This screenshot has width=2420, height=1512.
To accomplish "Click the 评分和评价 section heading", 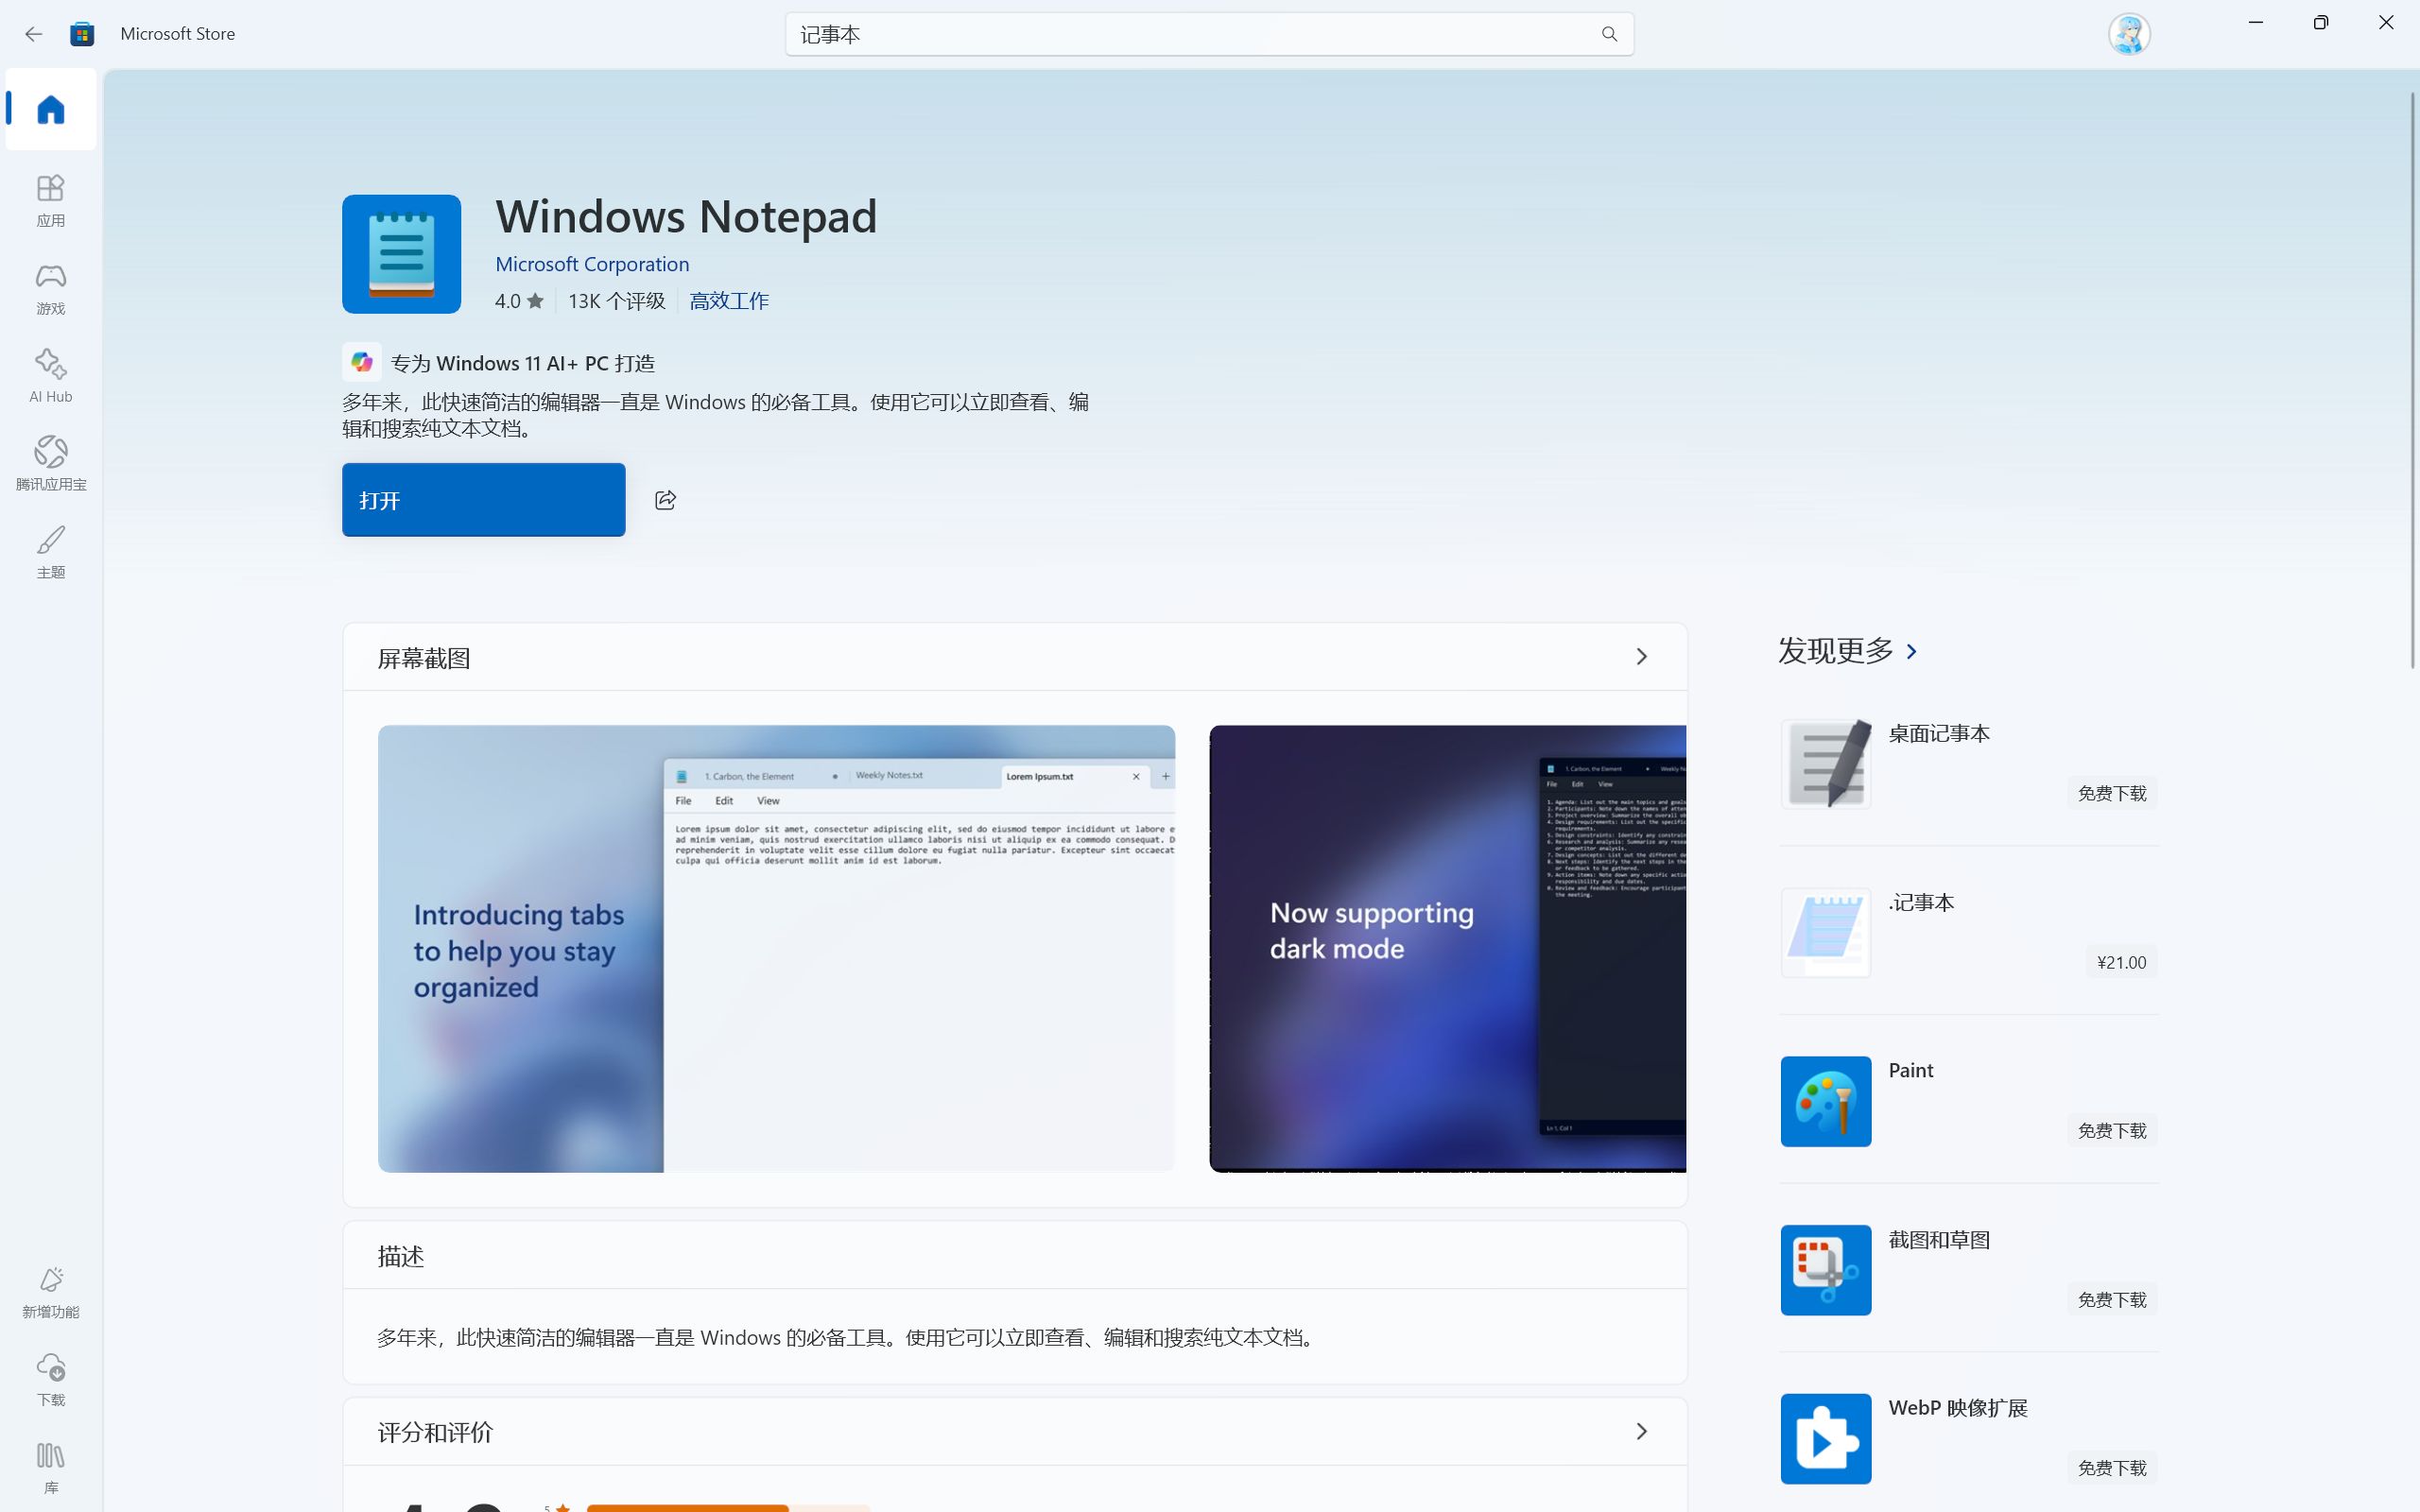I will point(435,1432).
